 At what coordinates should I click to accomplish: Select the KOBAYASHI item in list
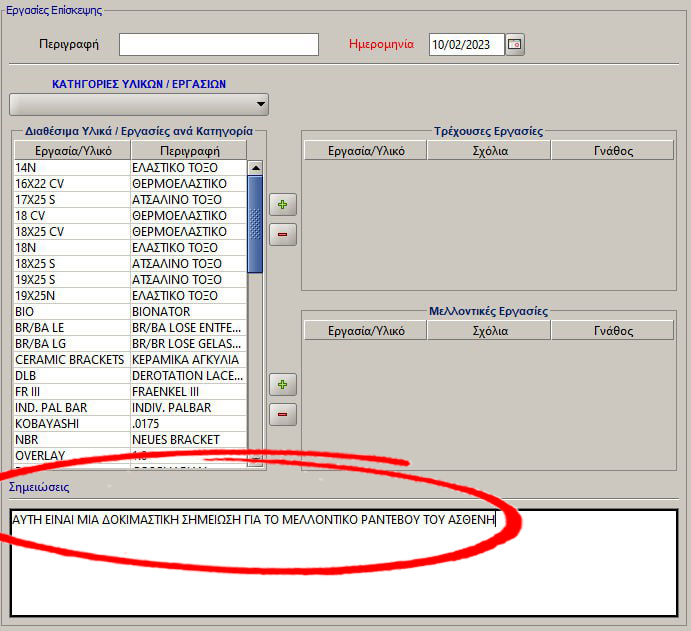pyautogui.click(x=70, y=423)
